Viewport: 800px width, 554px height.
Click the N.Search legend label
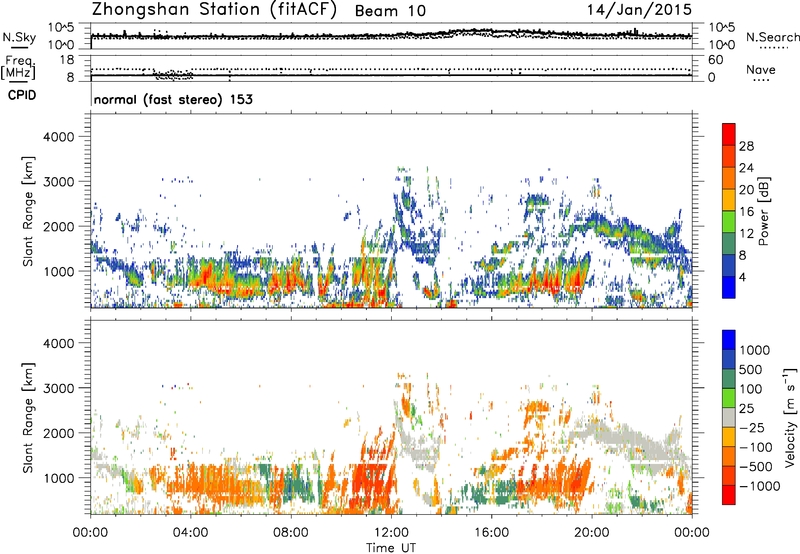pos(772,37)
